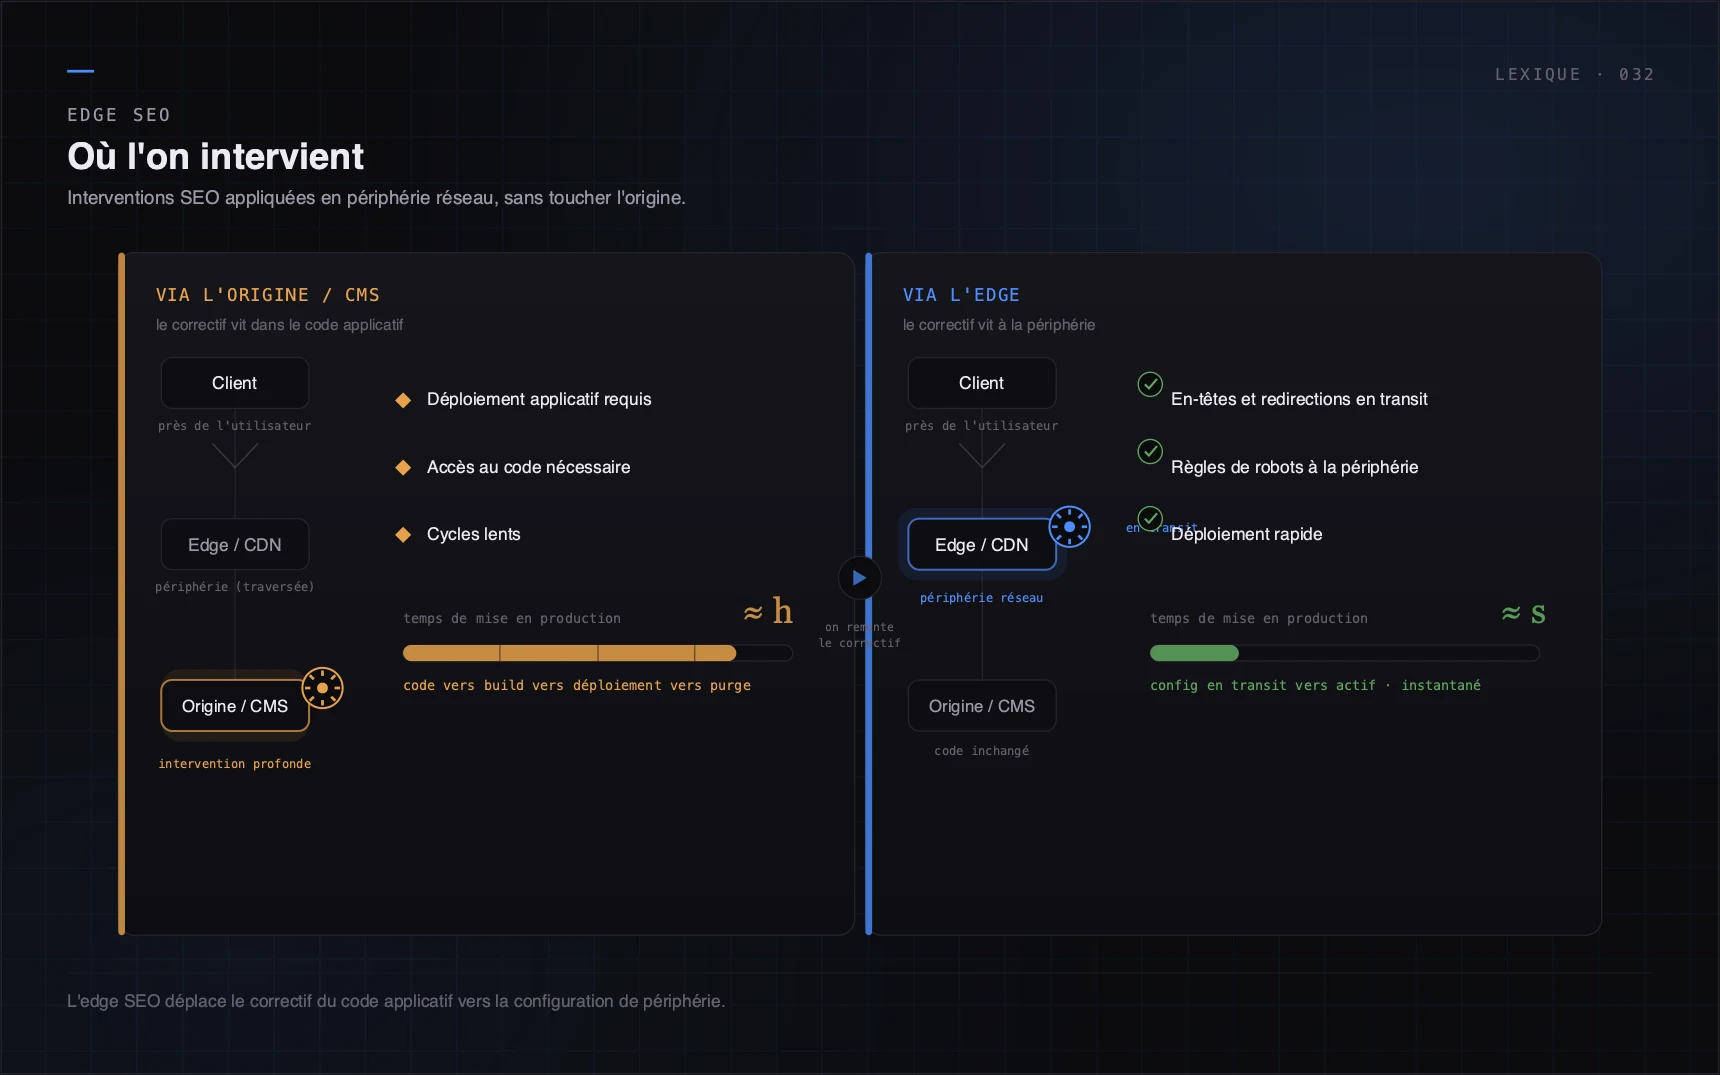Click the LEXIQUE · 032 label
The image size is (1720, 1075).
coord(1574,74)
